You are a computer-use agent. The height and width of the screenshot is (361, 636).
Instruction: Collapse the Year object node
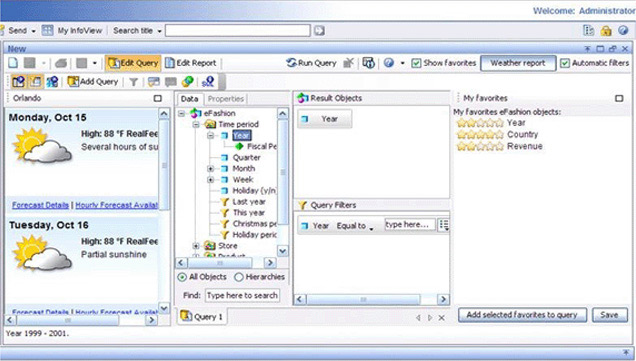pos(210,135)
